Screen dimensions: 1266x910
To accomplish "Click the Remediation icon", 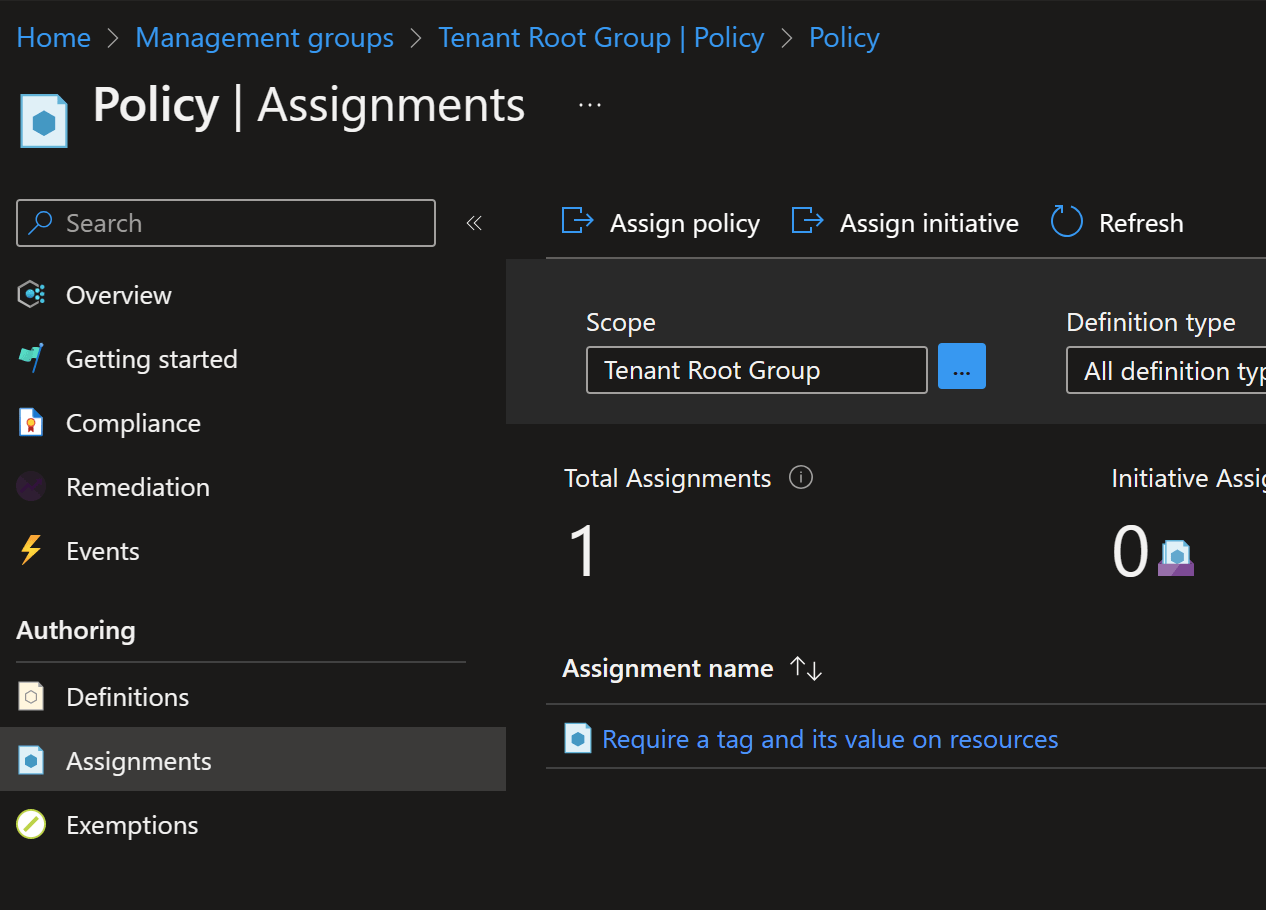I will tap(31, 486).
